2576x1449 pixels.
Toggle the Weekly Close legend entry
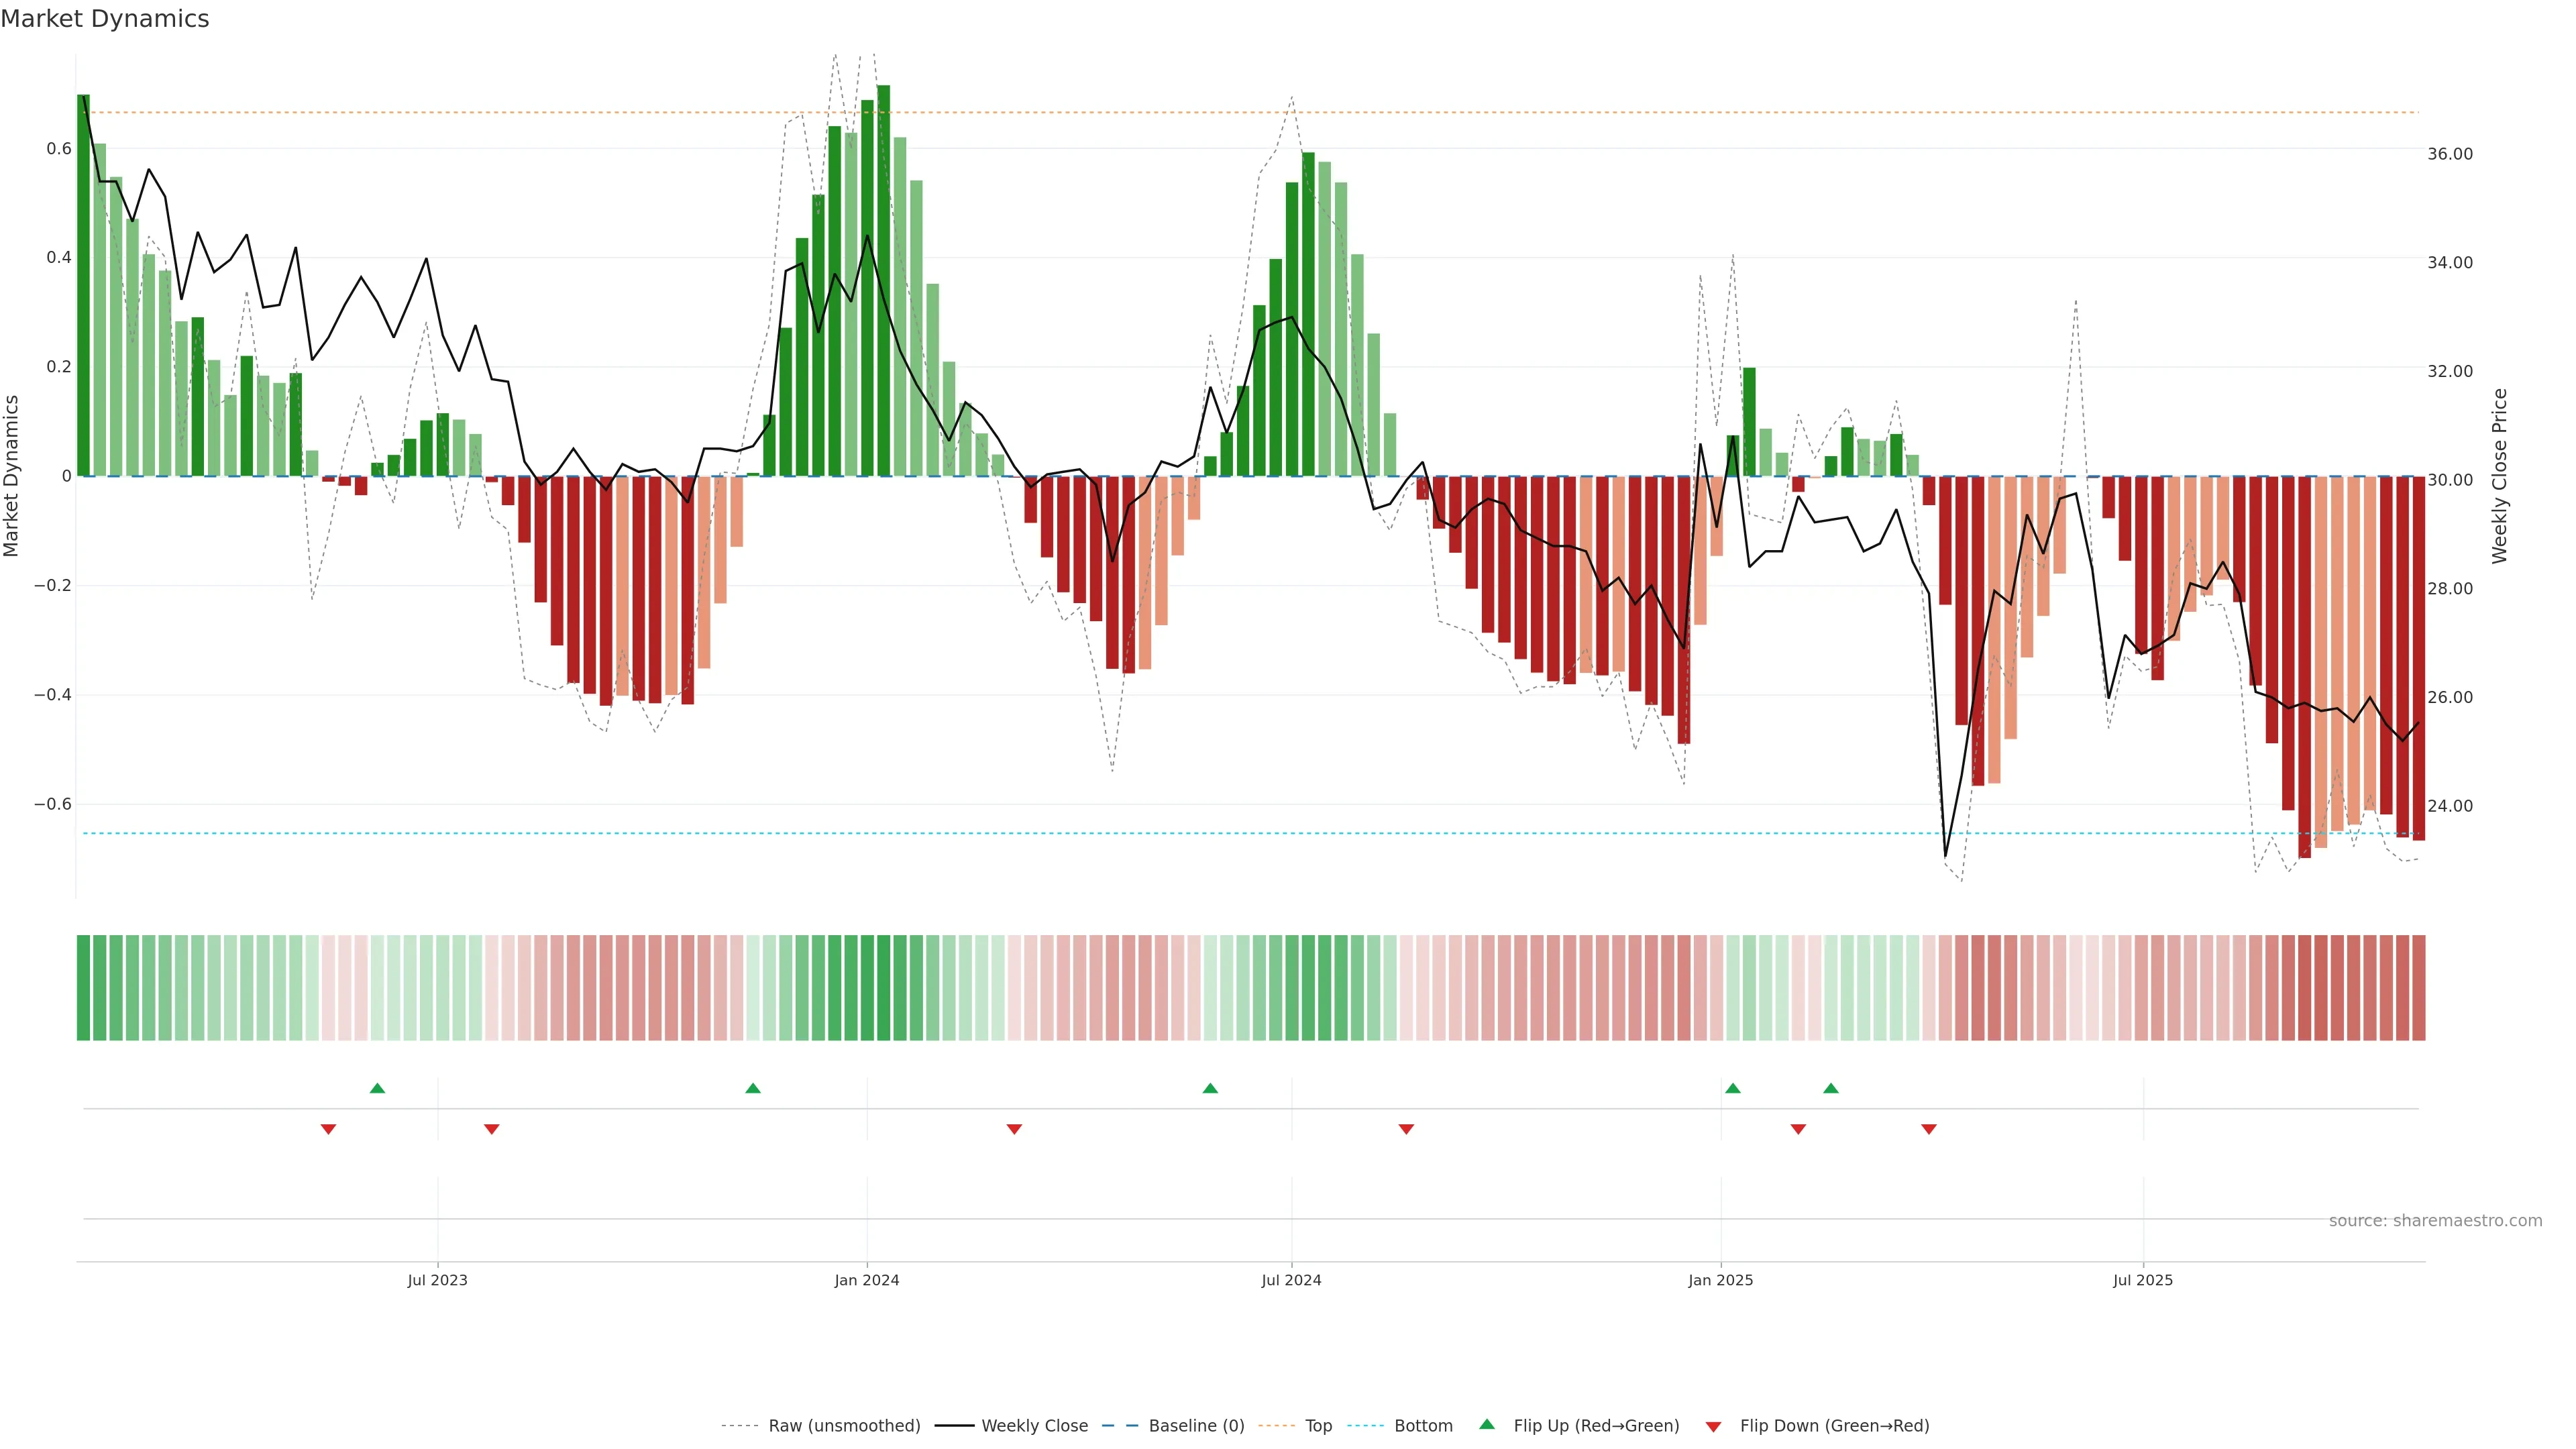pos(1034,1426)
